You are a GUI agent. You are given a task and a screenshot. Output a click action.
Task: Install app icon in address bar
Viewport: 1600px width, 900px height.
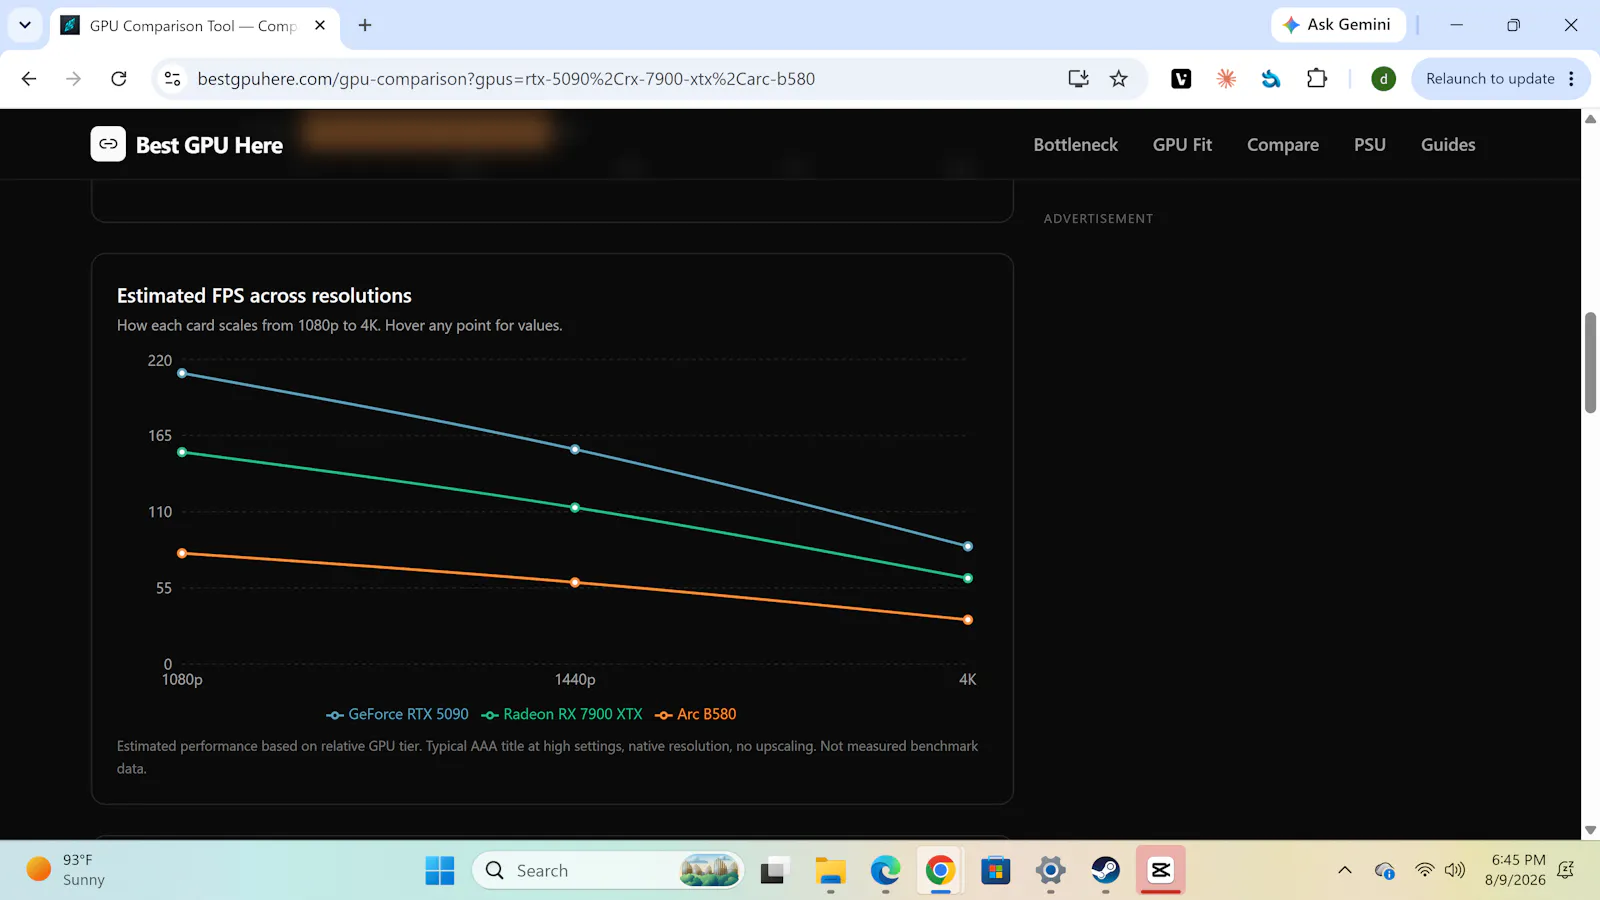1078,79
